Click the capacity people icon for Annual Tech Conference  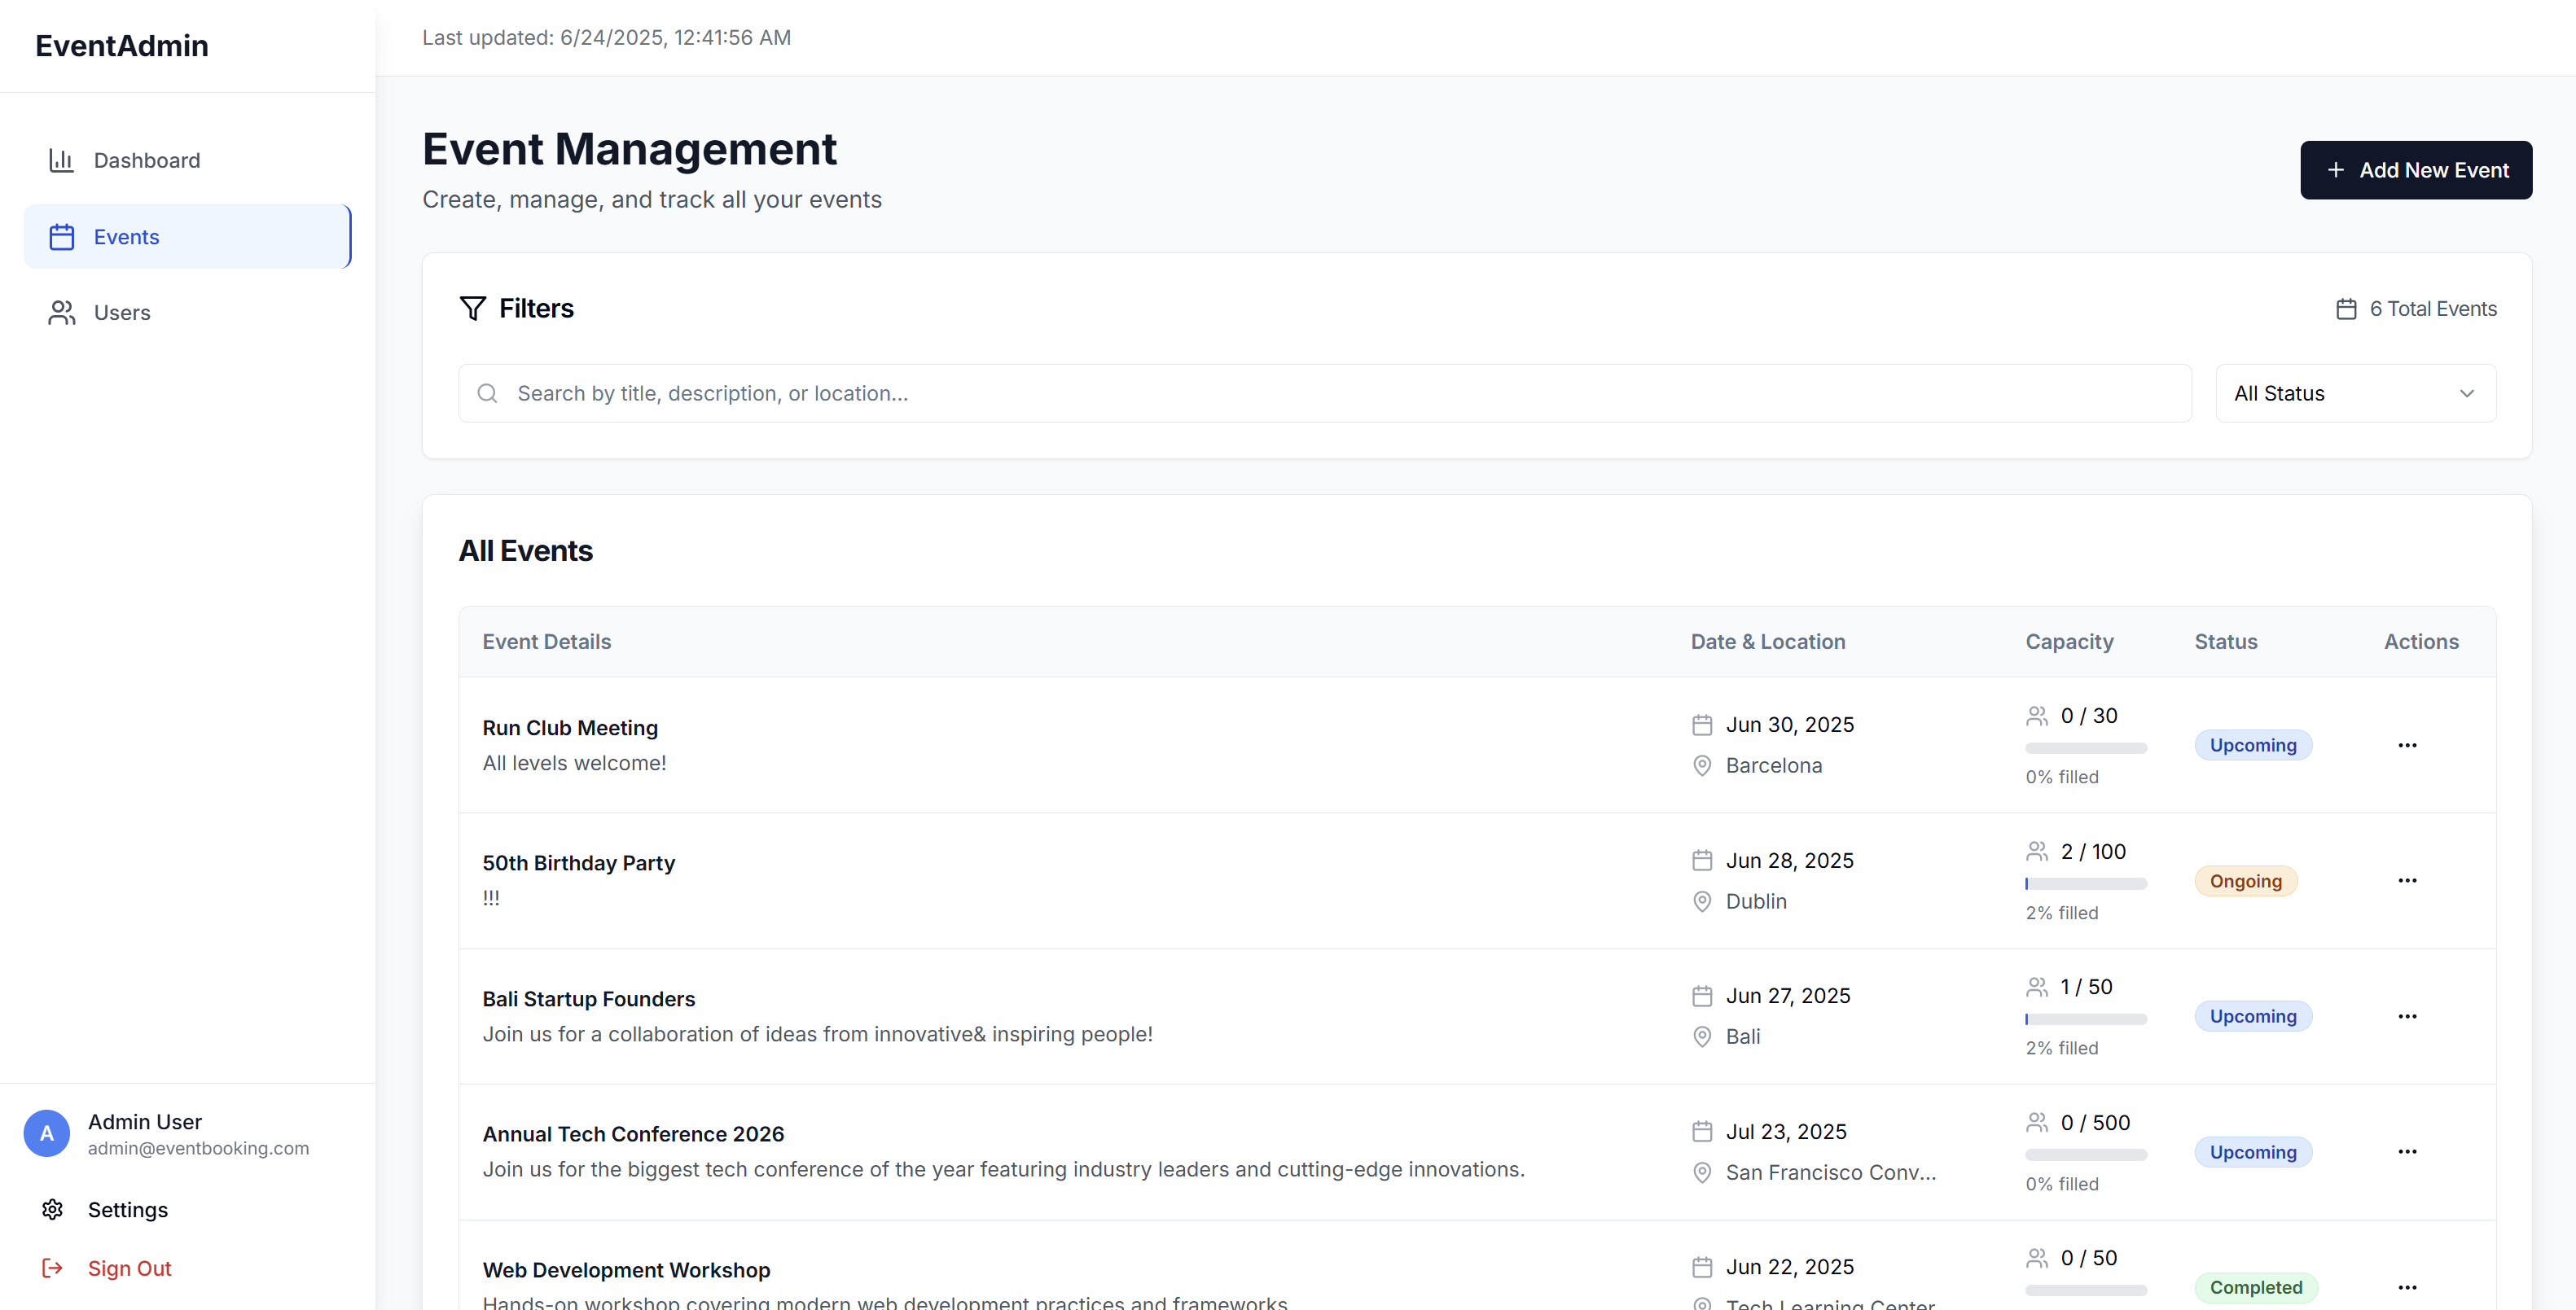coord(2039,1122)
